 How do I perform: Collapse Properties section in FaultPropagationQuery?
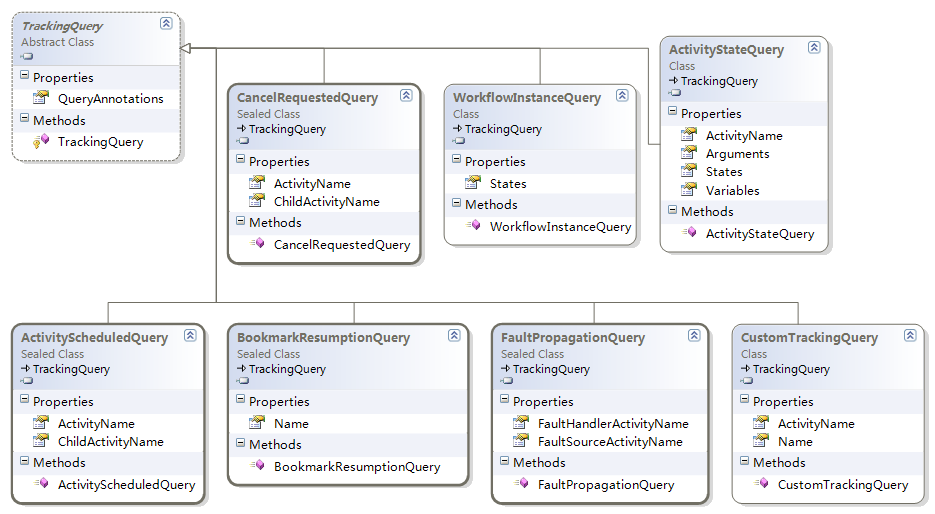pos(504,399)
